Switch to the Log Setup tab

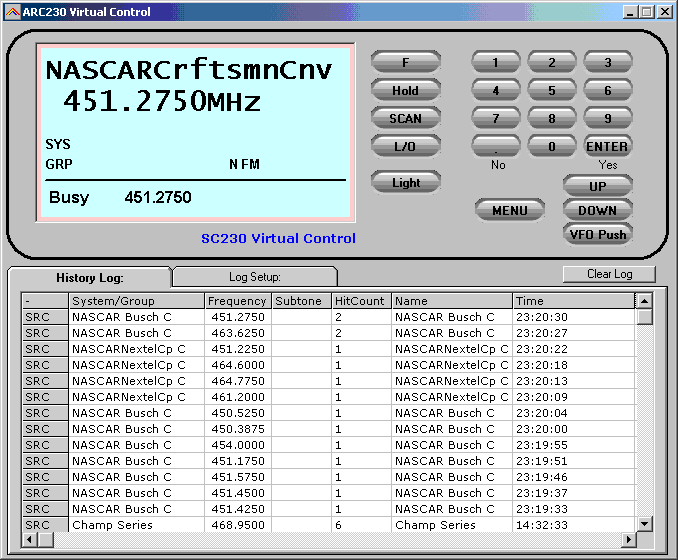coord(255,277)
